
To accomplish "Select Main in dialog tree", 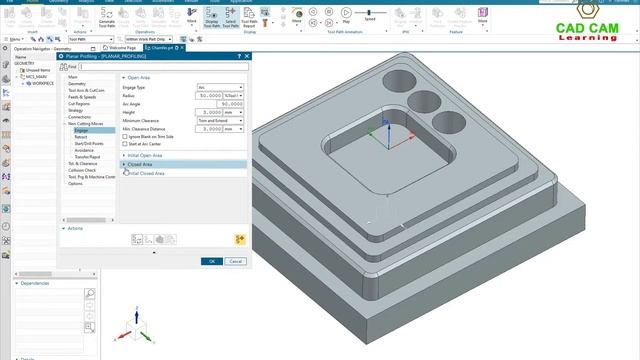I will 73,77.
